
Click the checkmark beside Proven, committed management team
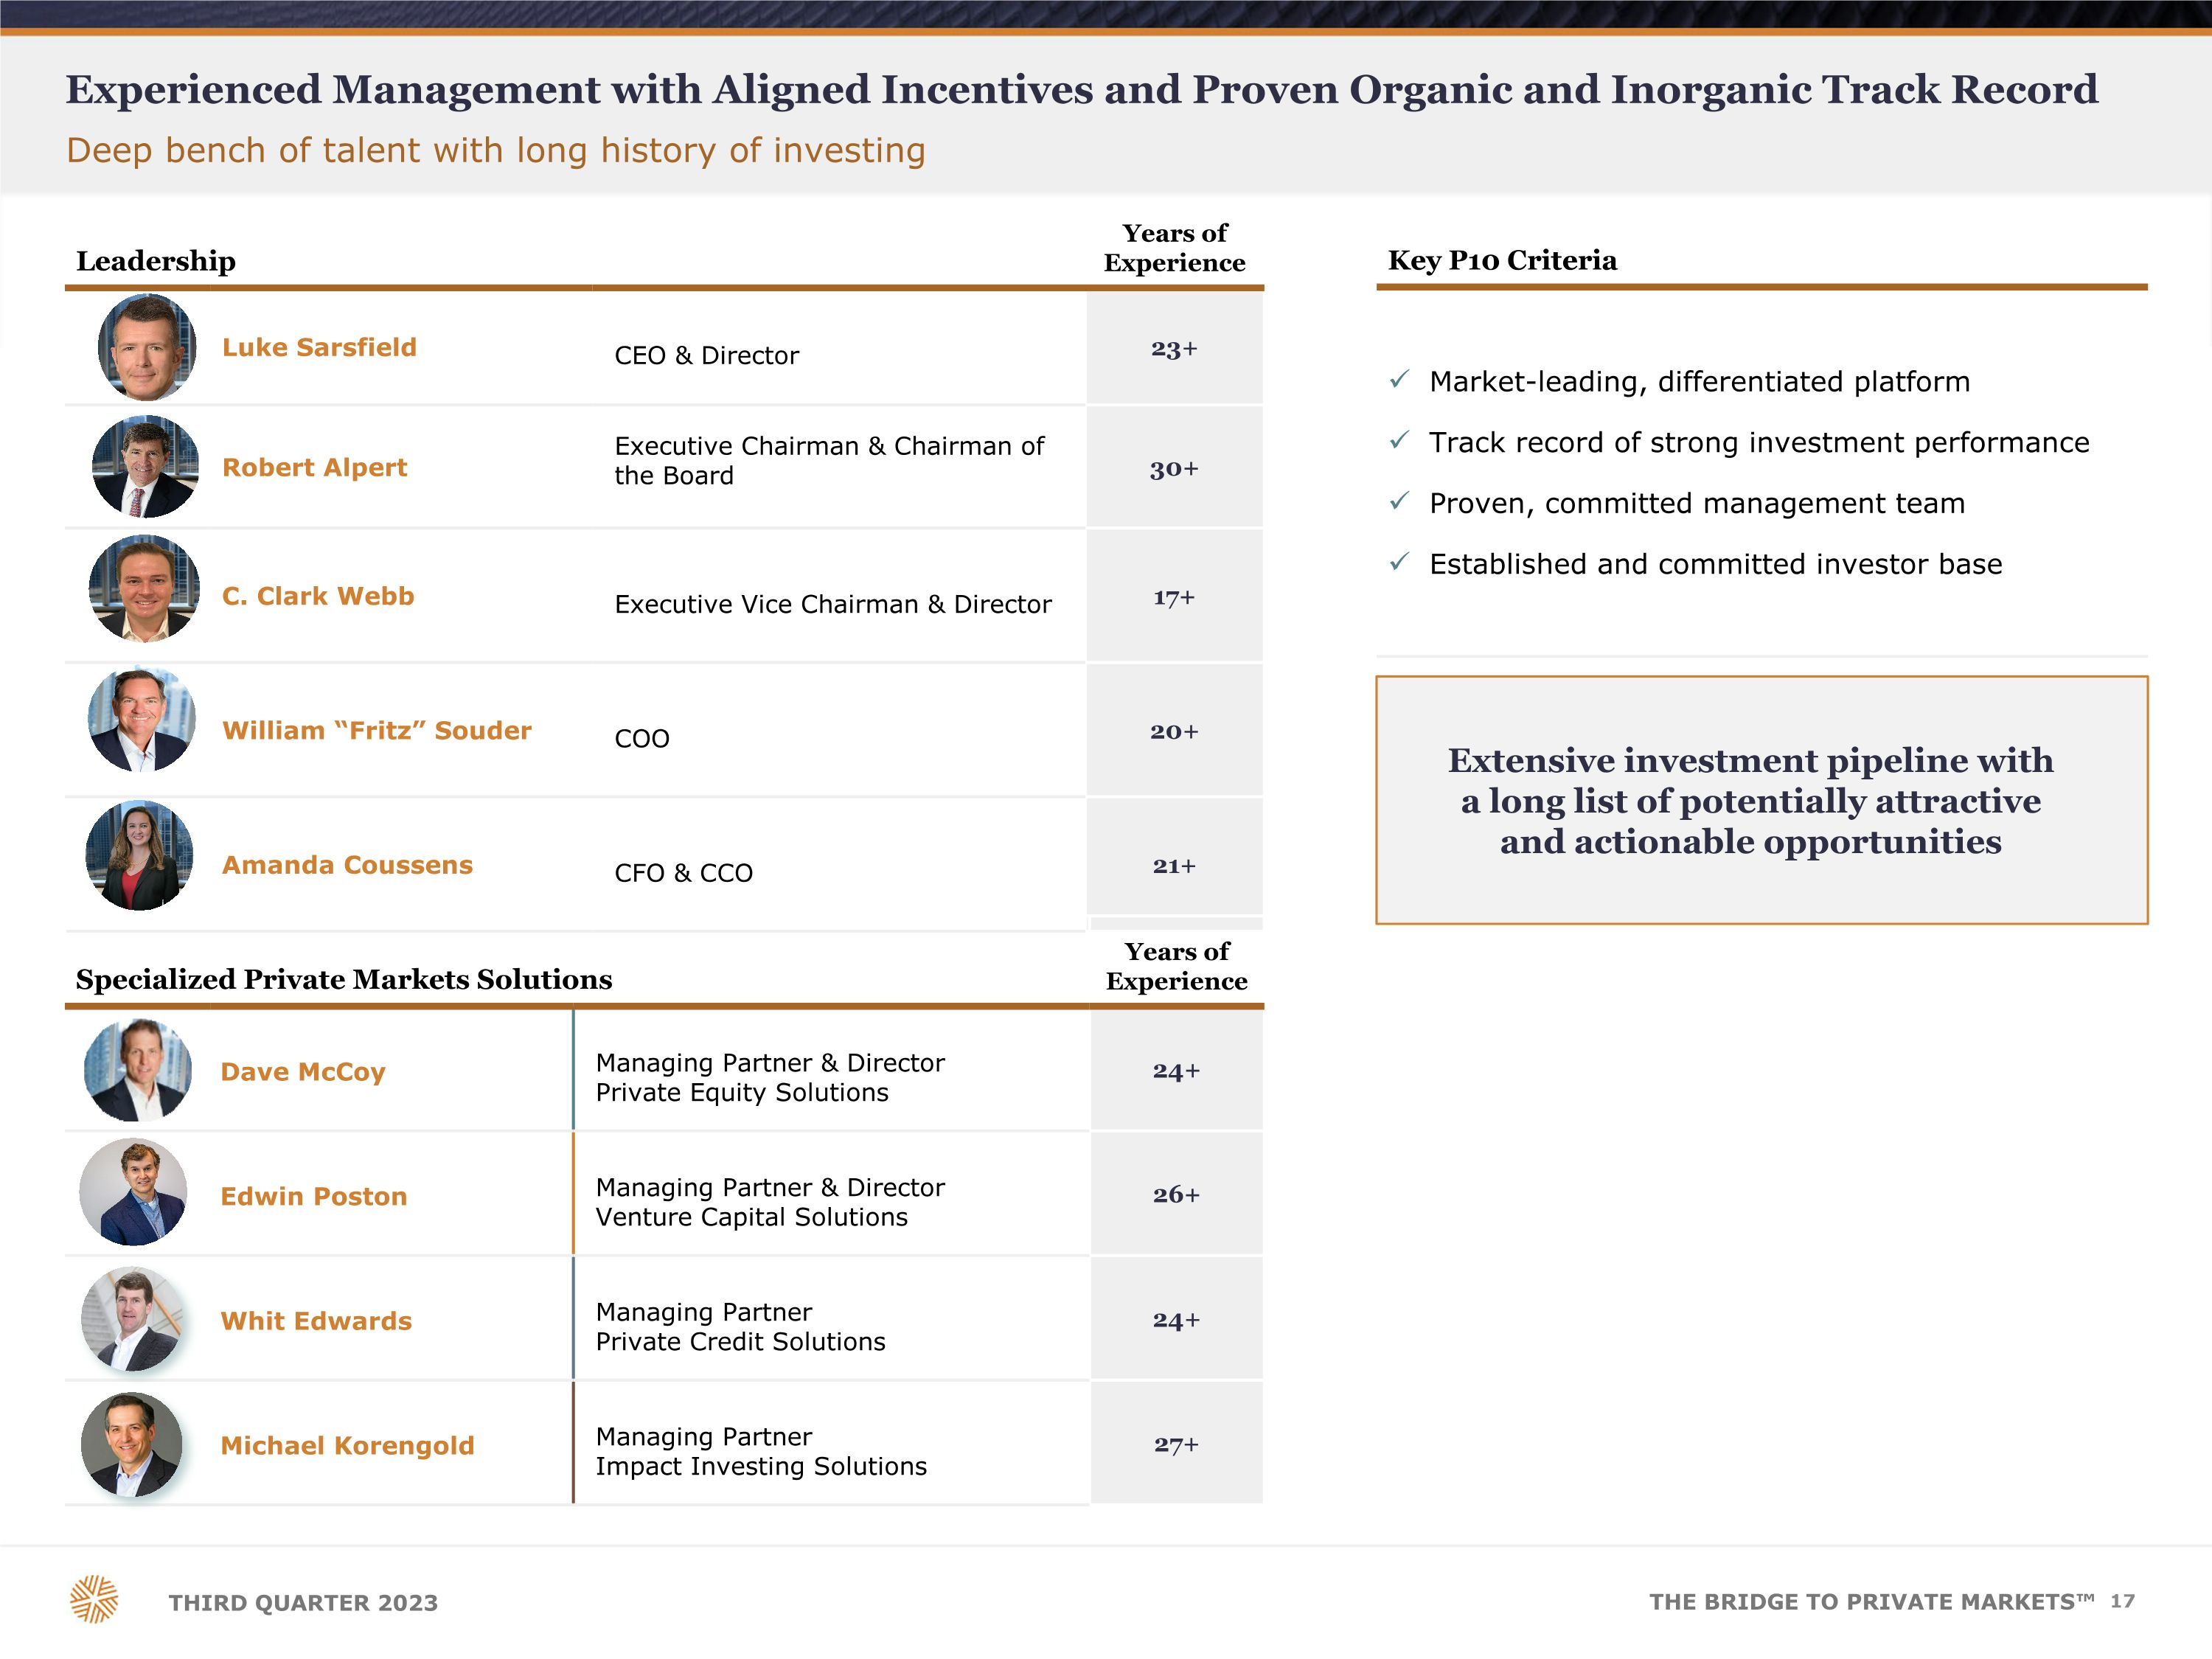[x=1400, y=501]
